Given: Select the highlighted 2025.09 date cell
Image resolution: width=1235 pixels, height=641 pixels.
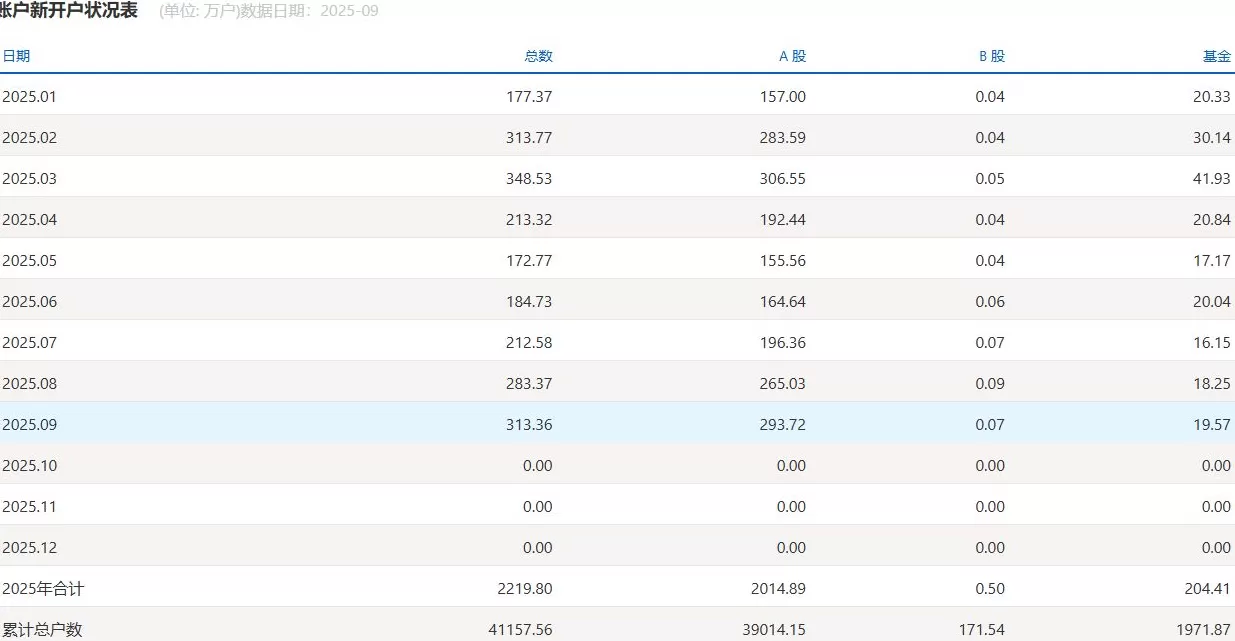Looking at the screenshot, I should 30,425.
